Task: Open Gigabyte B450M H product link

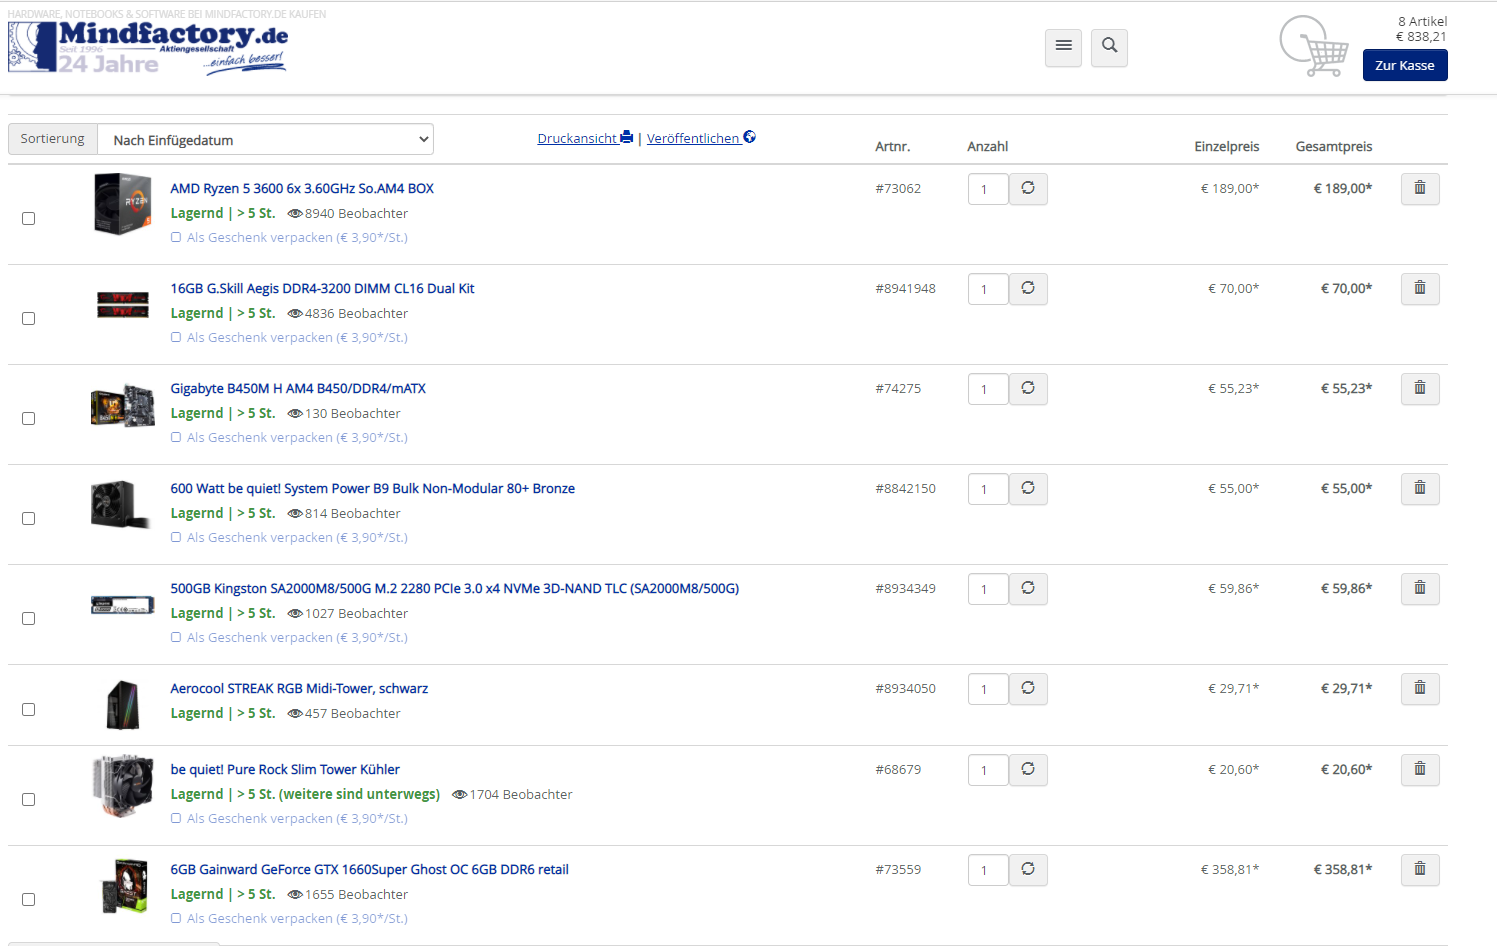Action: coord(298,388)
